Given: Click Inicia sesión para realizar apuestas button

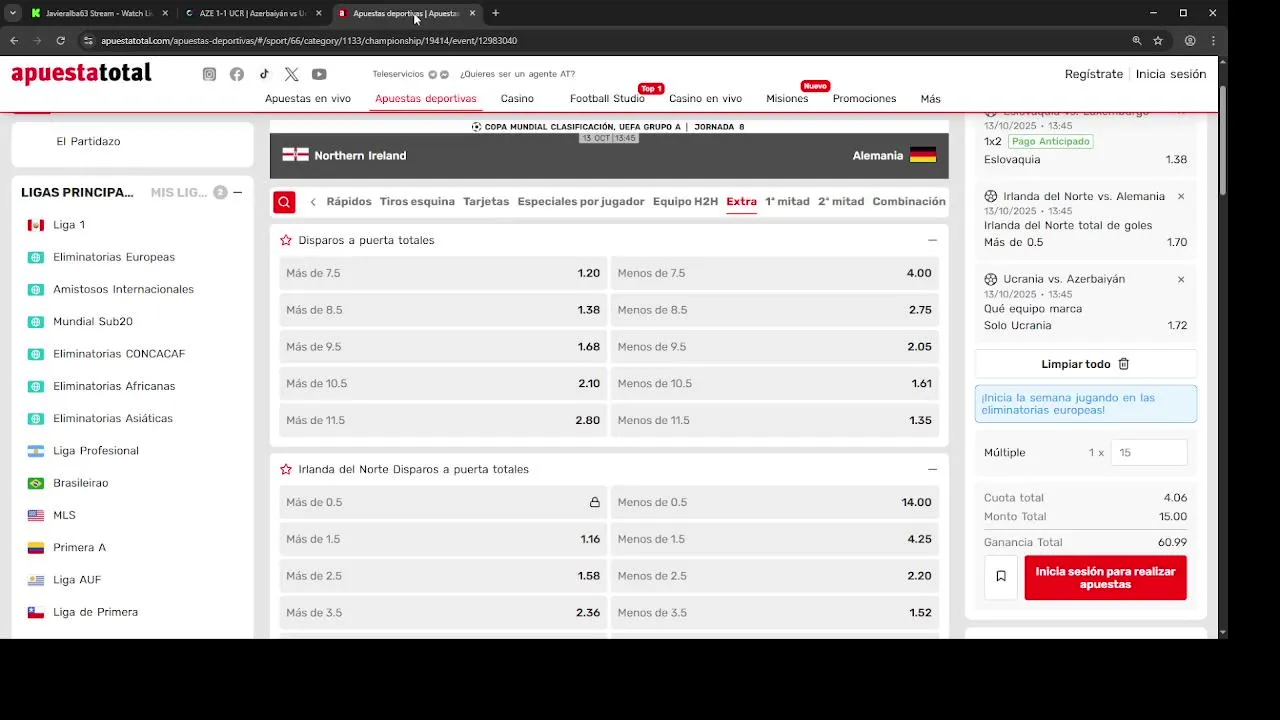Looking at the screenshot, I should point(1105,578).
